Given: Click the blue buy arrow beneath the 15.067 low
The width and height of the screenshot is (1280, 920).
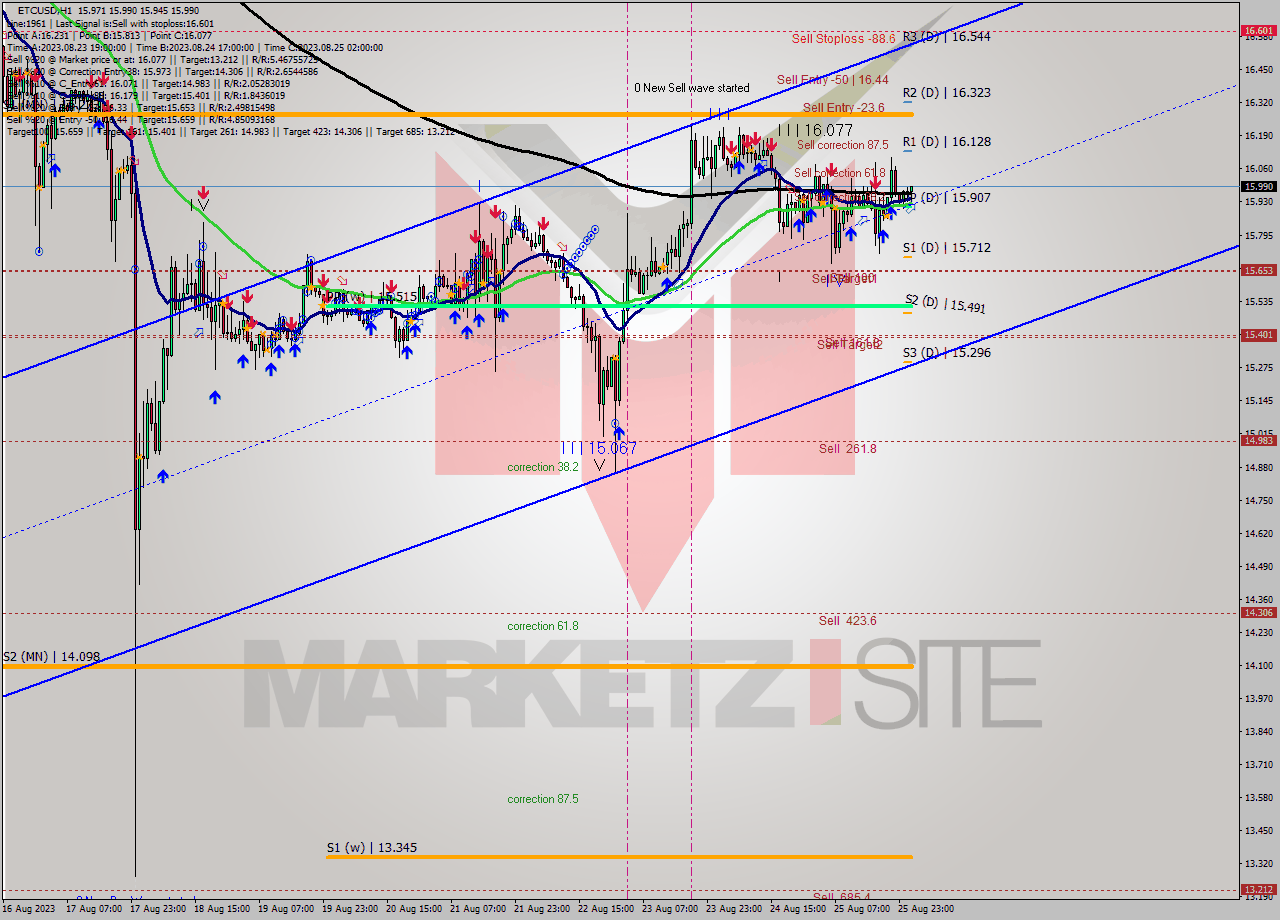Looking at the screenshot, I should tap(619, 433).
